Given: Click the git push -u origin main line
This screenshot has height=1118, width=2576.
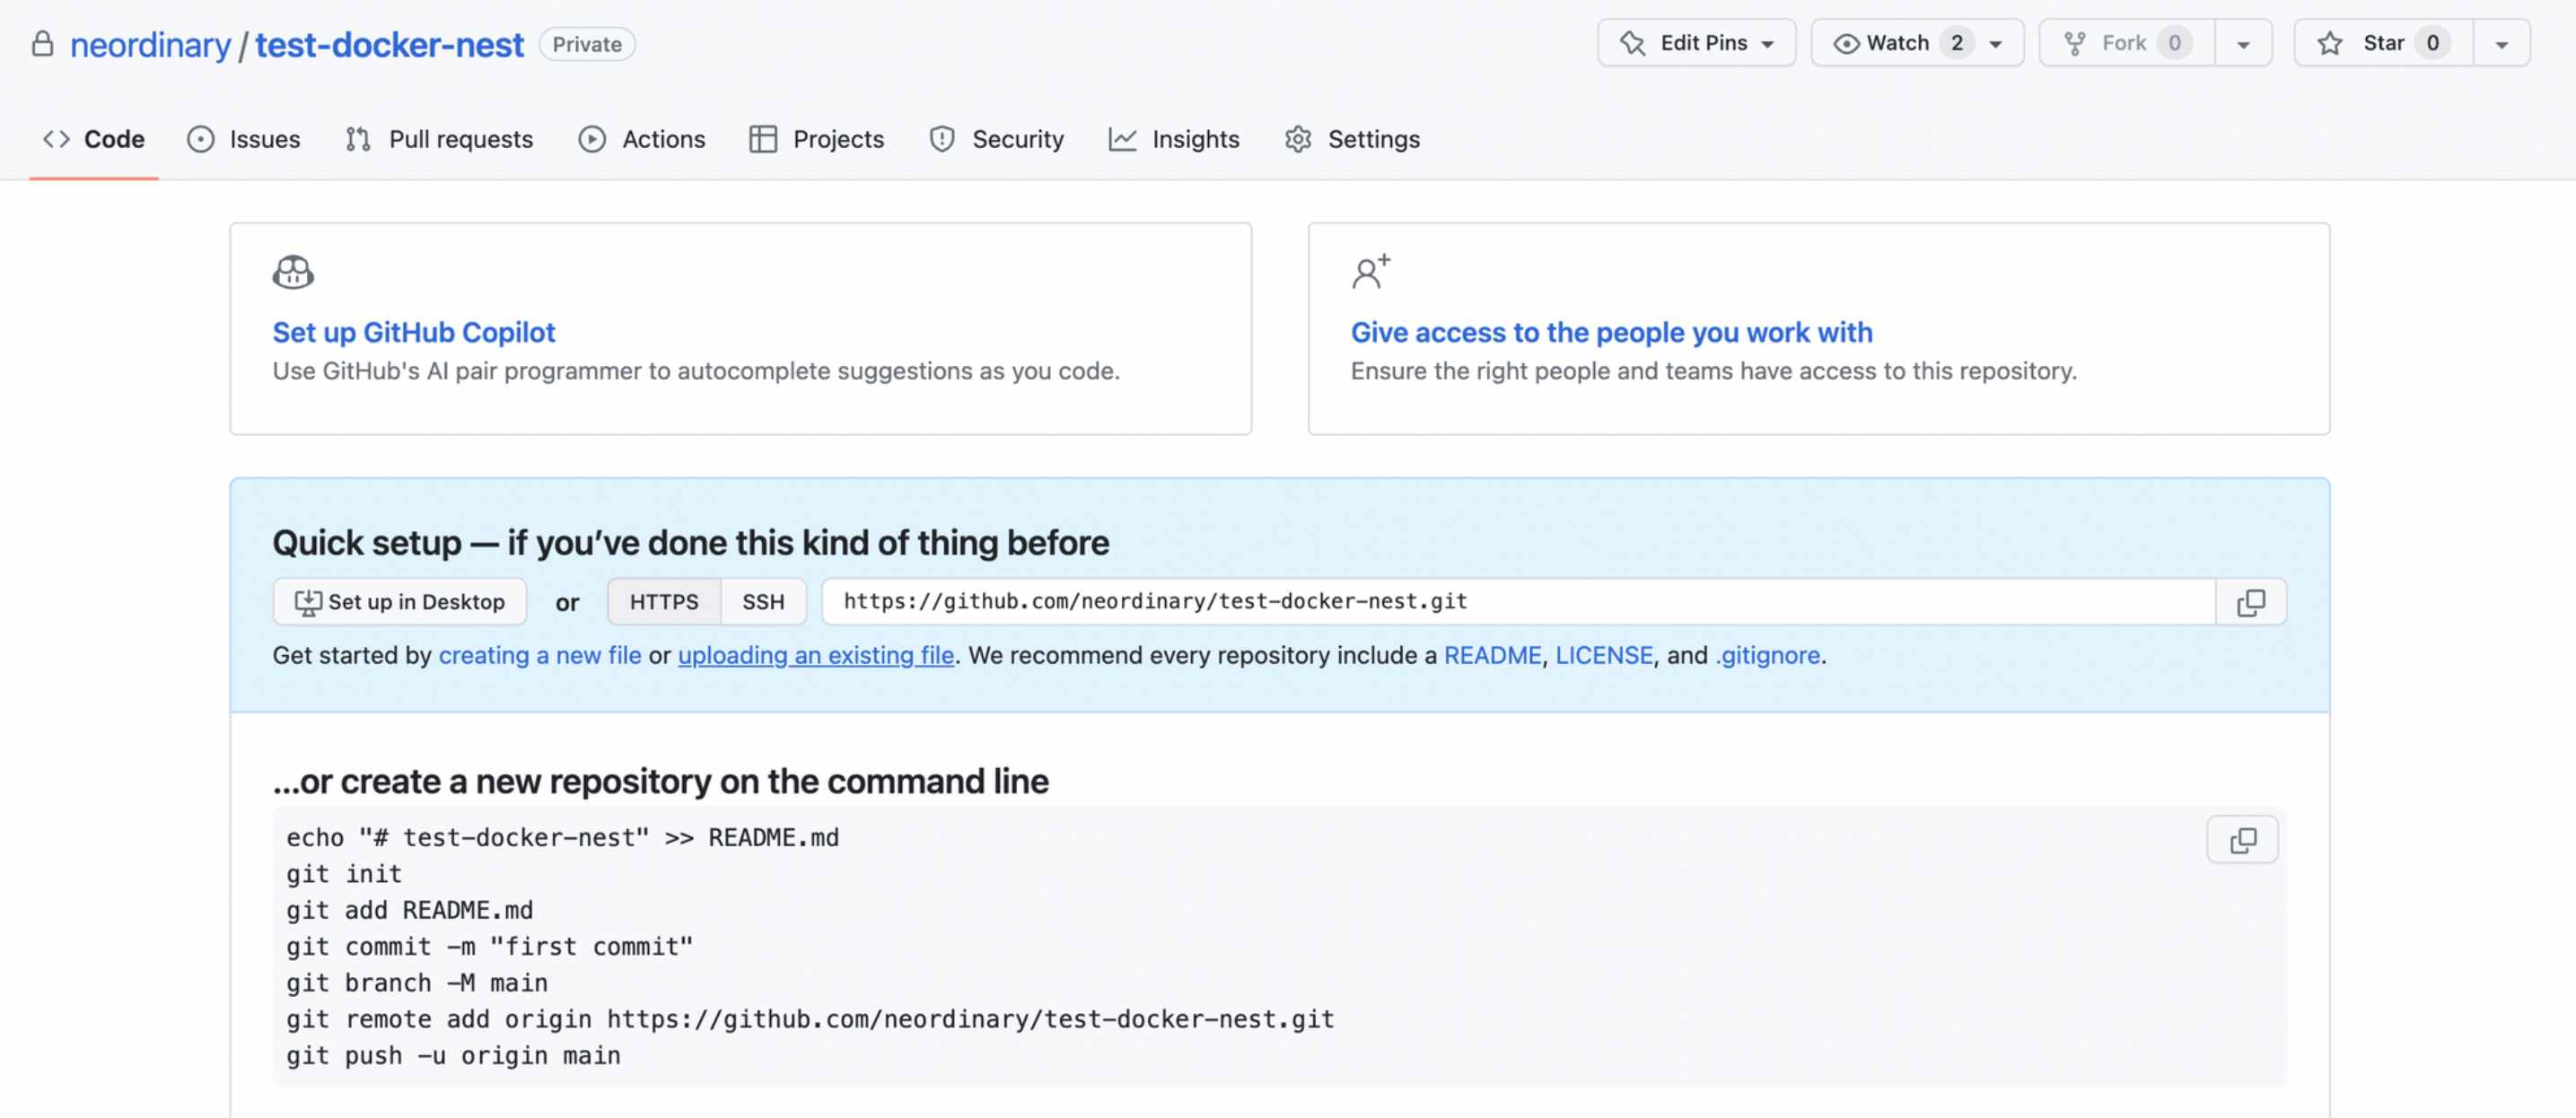Looking at the screenshot, I should [x=453, y=1056].
